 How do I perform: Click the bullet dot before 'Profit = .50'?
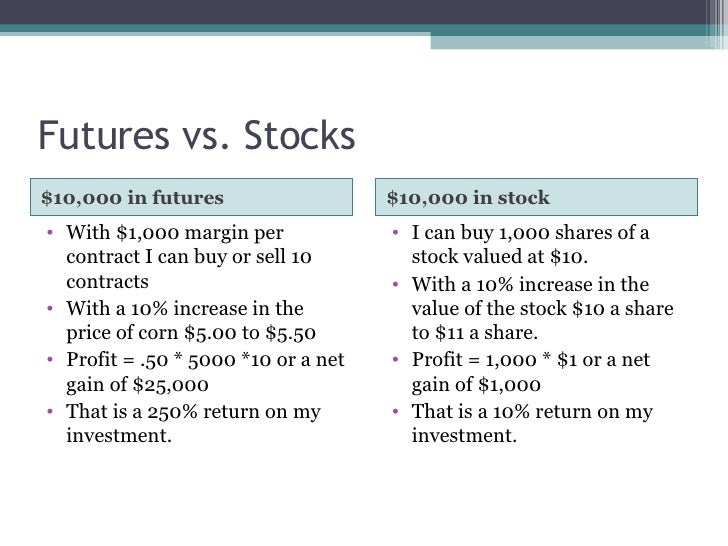[50, 359]
